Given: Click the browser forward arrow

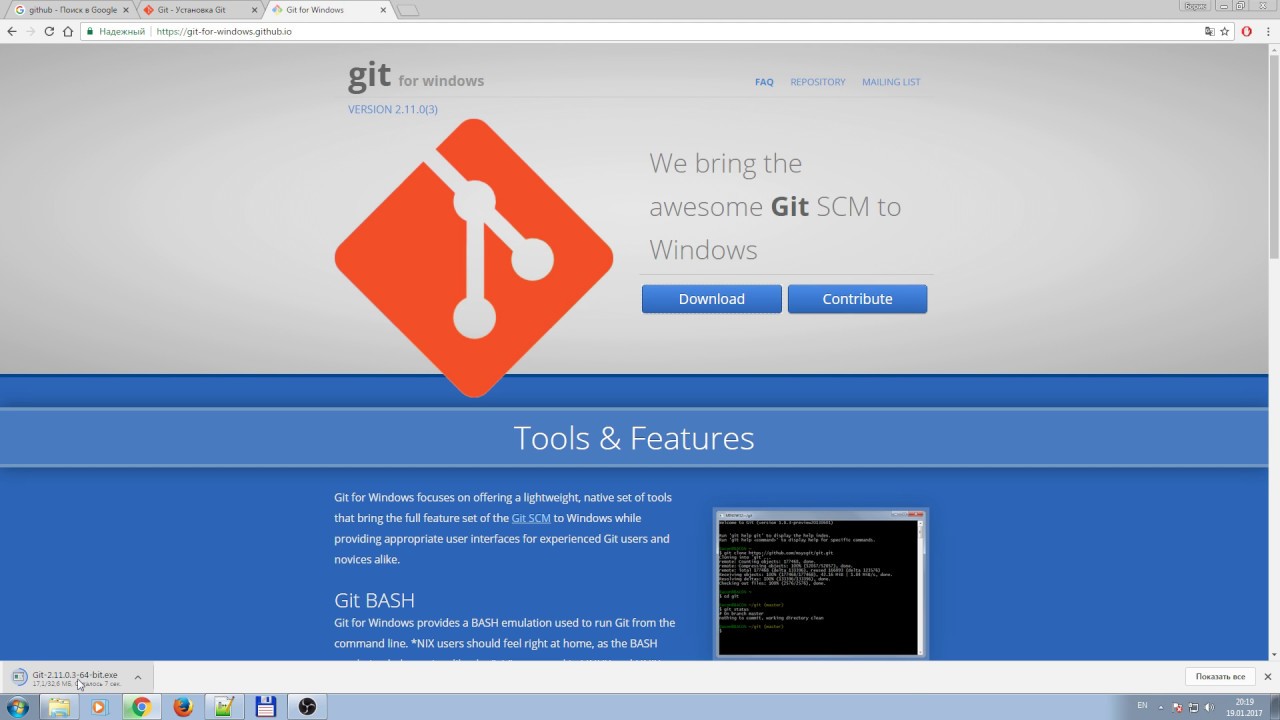Looking at the screenshot, I should 31,31.
